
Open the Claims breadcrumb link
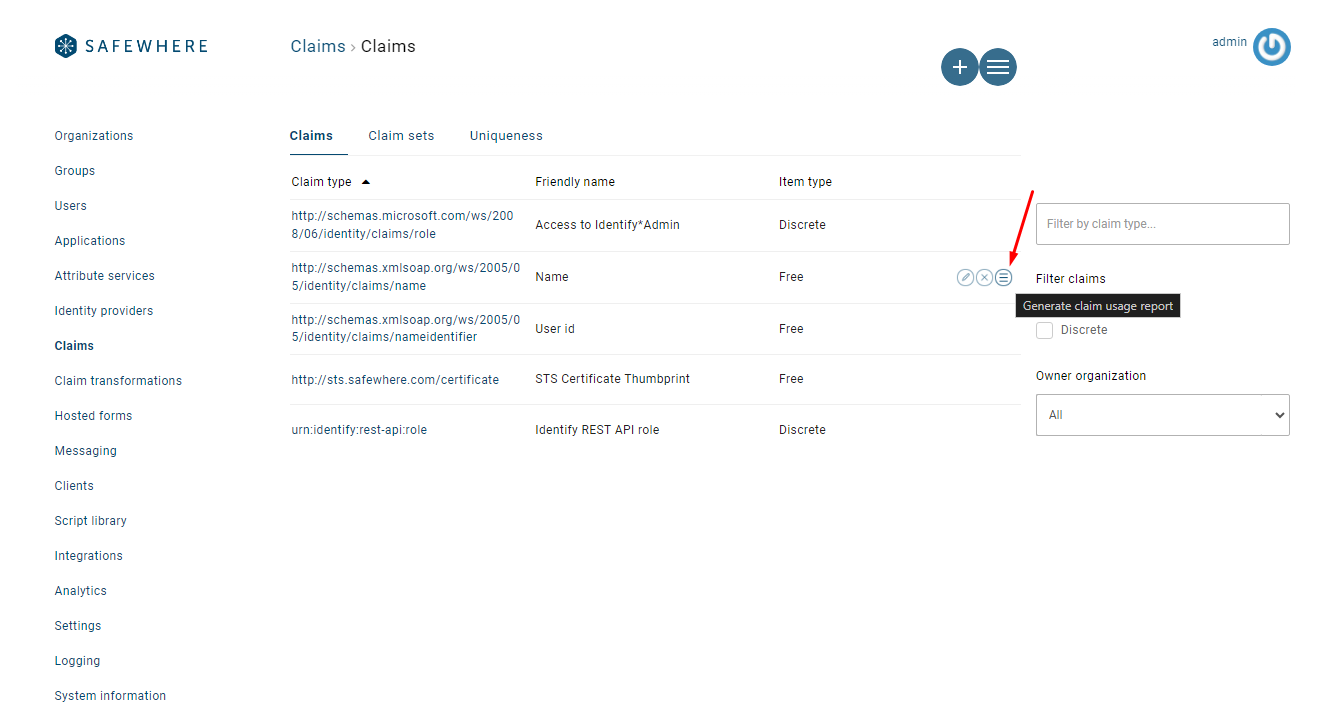tap(317, 46)
